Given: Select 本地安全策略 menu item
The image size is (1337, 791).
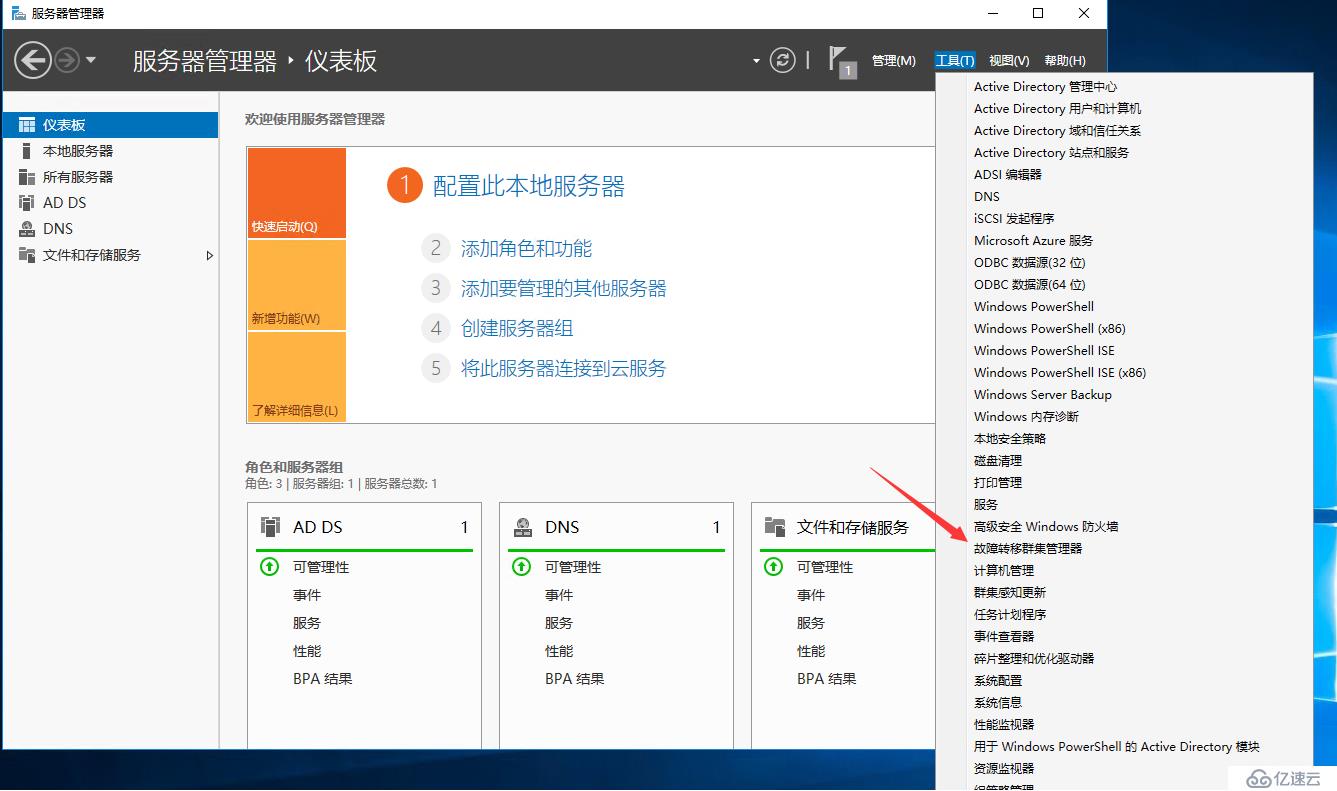Looking at the screenshot, I should 1010,439.
